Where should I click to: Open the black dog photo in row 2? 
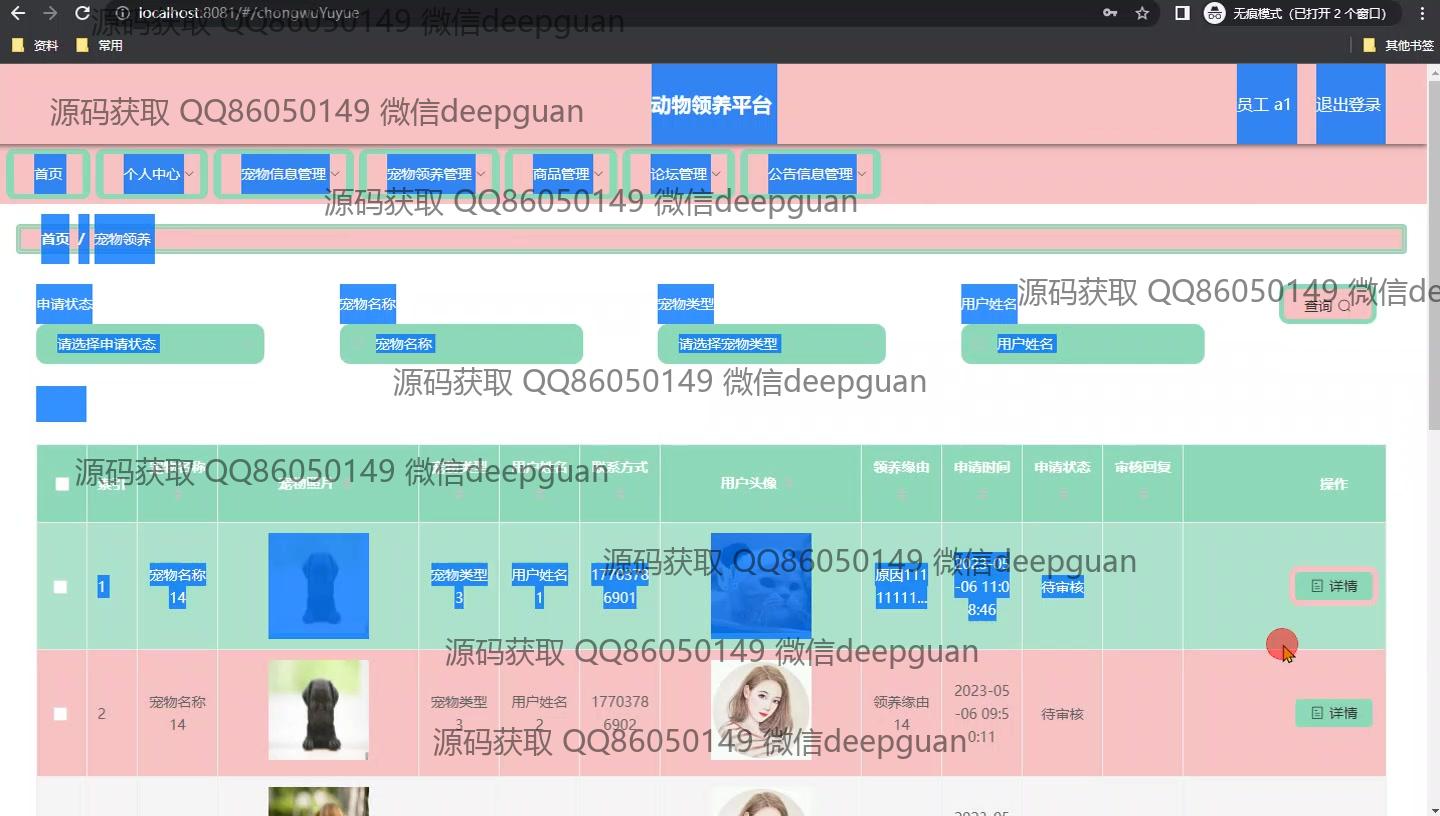pyautogui.click(x=318, y=709)
